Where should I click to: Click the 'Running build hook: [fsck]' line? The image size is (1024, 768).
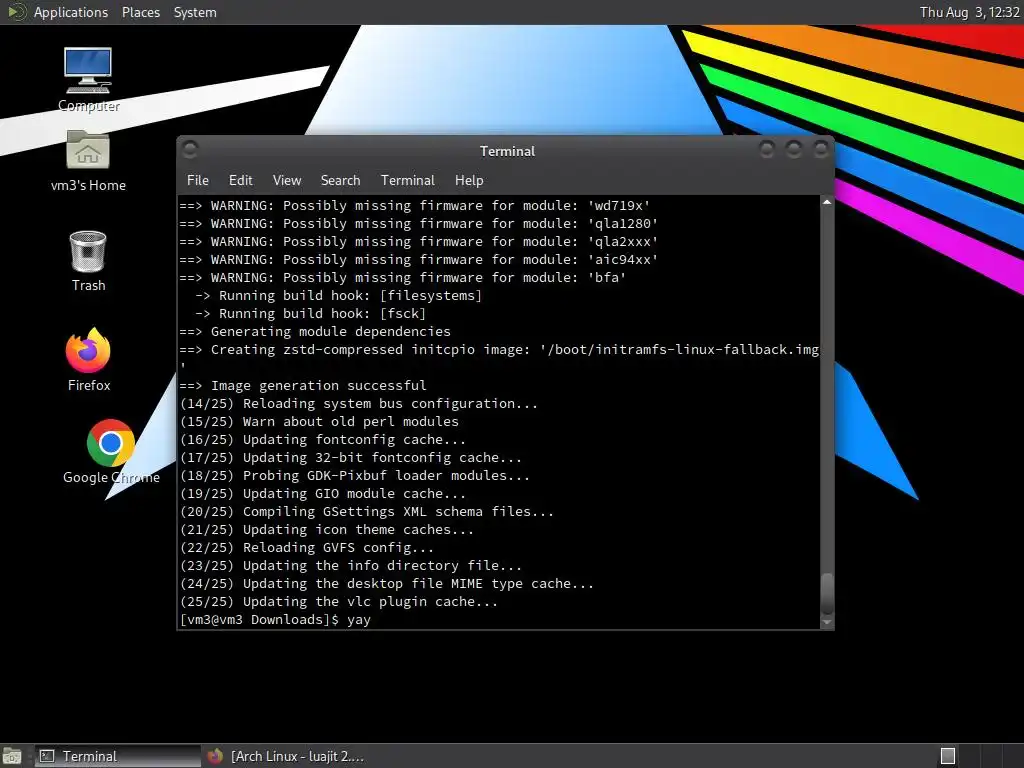click(x=310, y=313)
